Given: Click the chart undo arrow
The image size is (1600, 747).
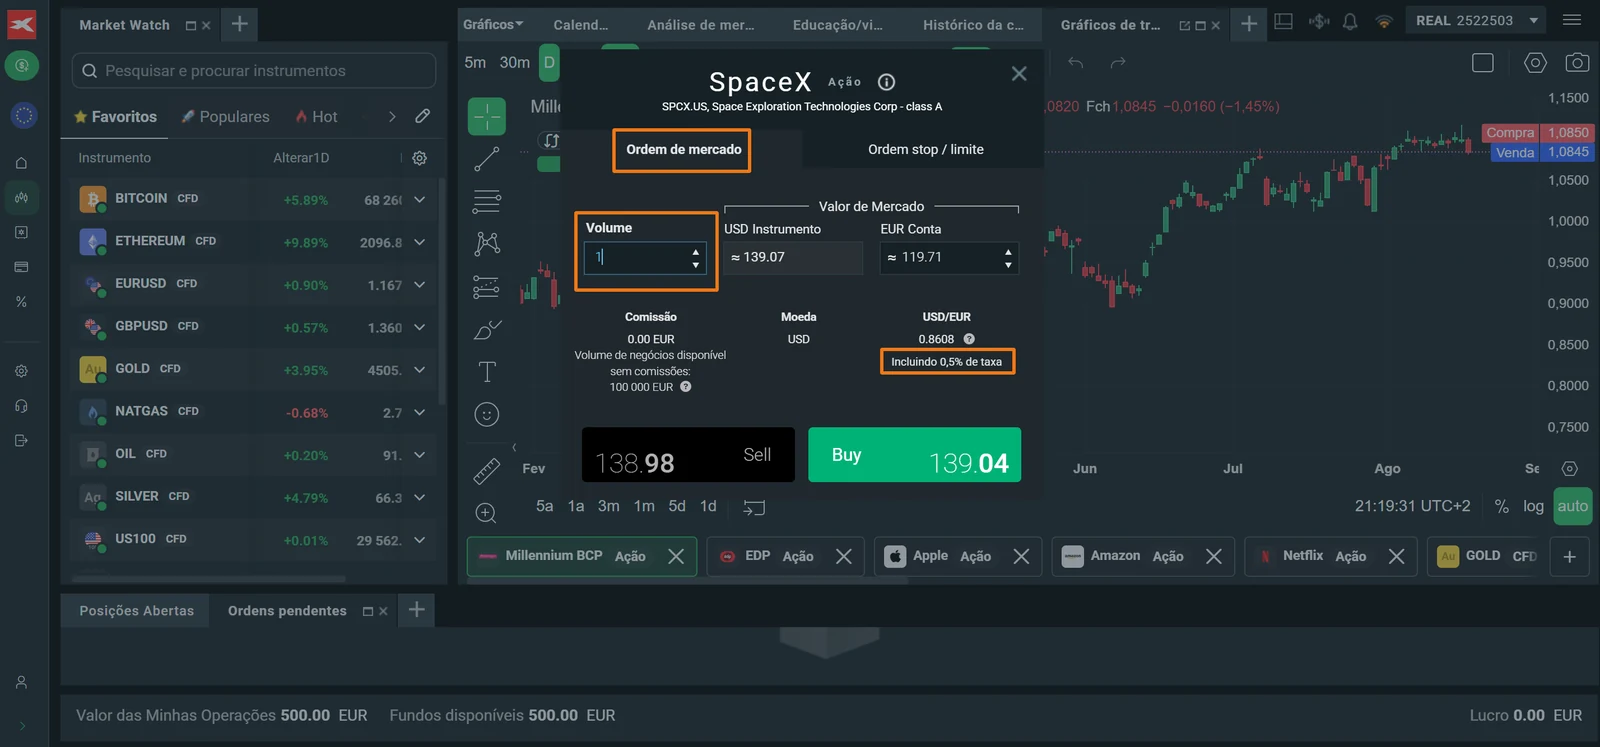Looking at the screenshot, I should coord(1076,63).
